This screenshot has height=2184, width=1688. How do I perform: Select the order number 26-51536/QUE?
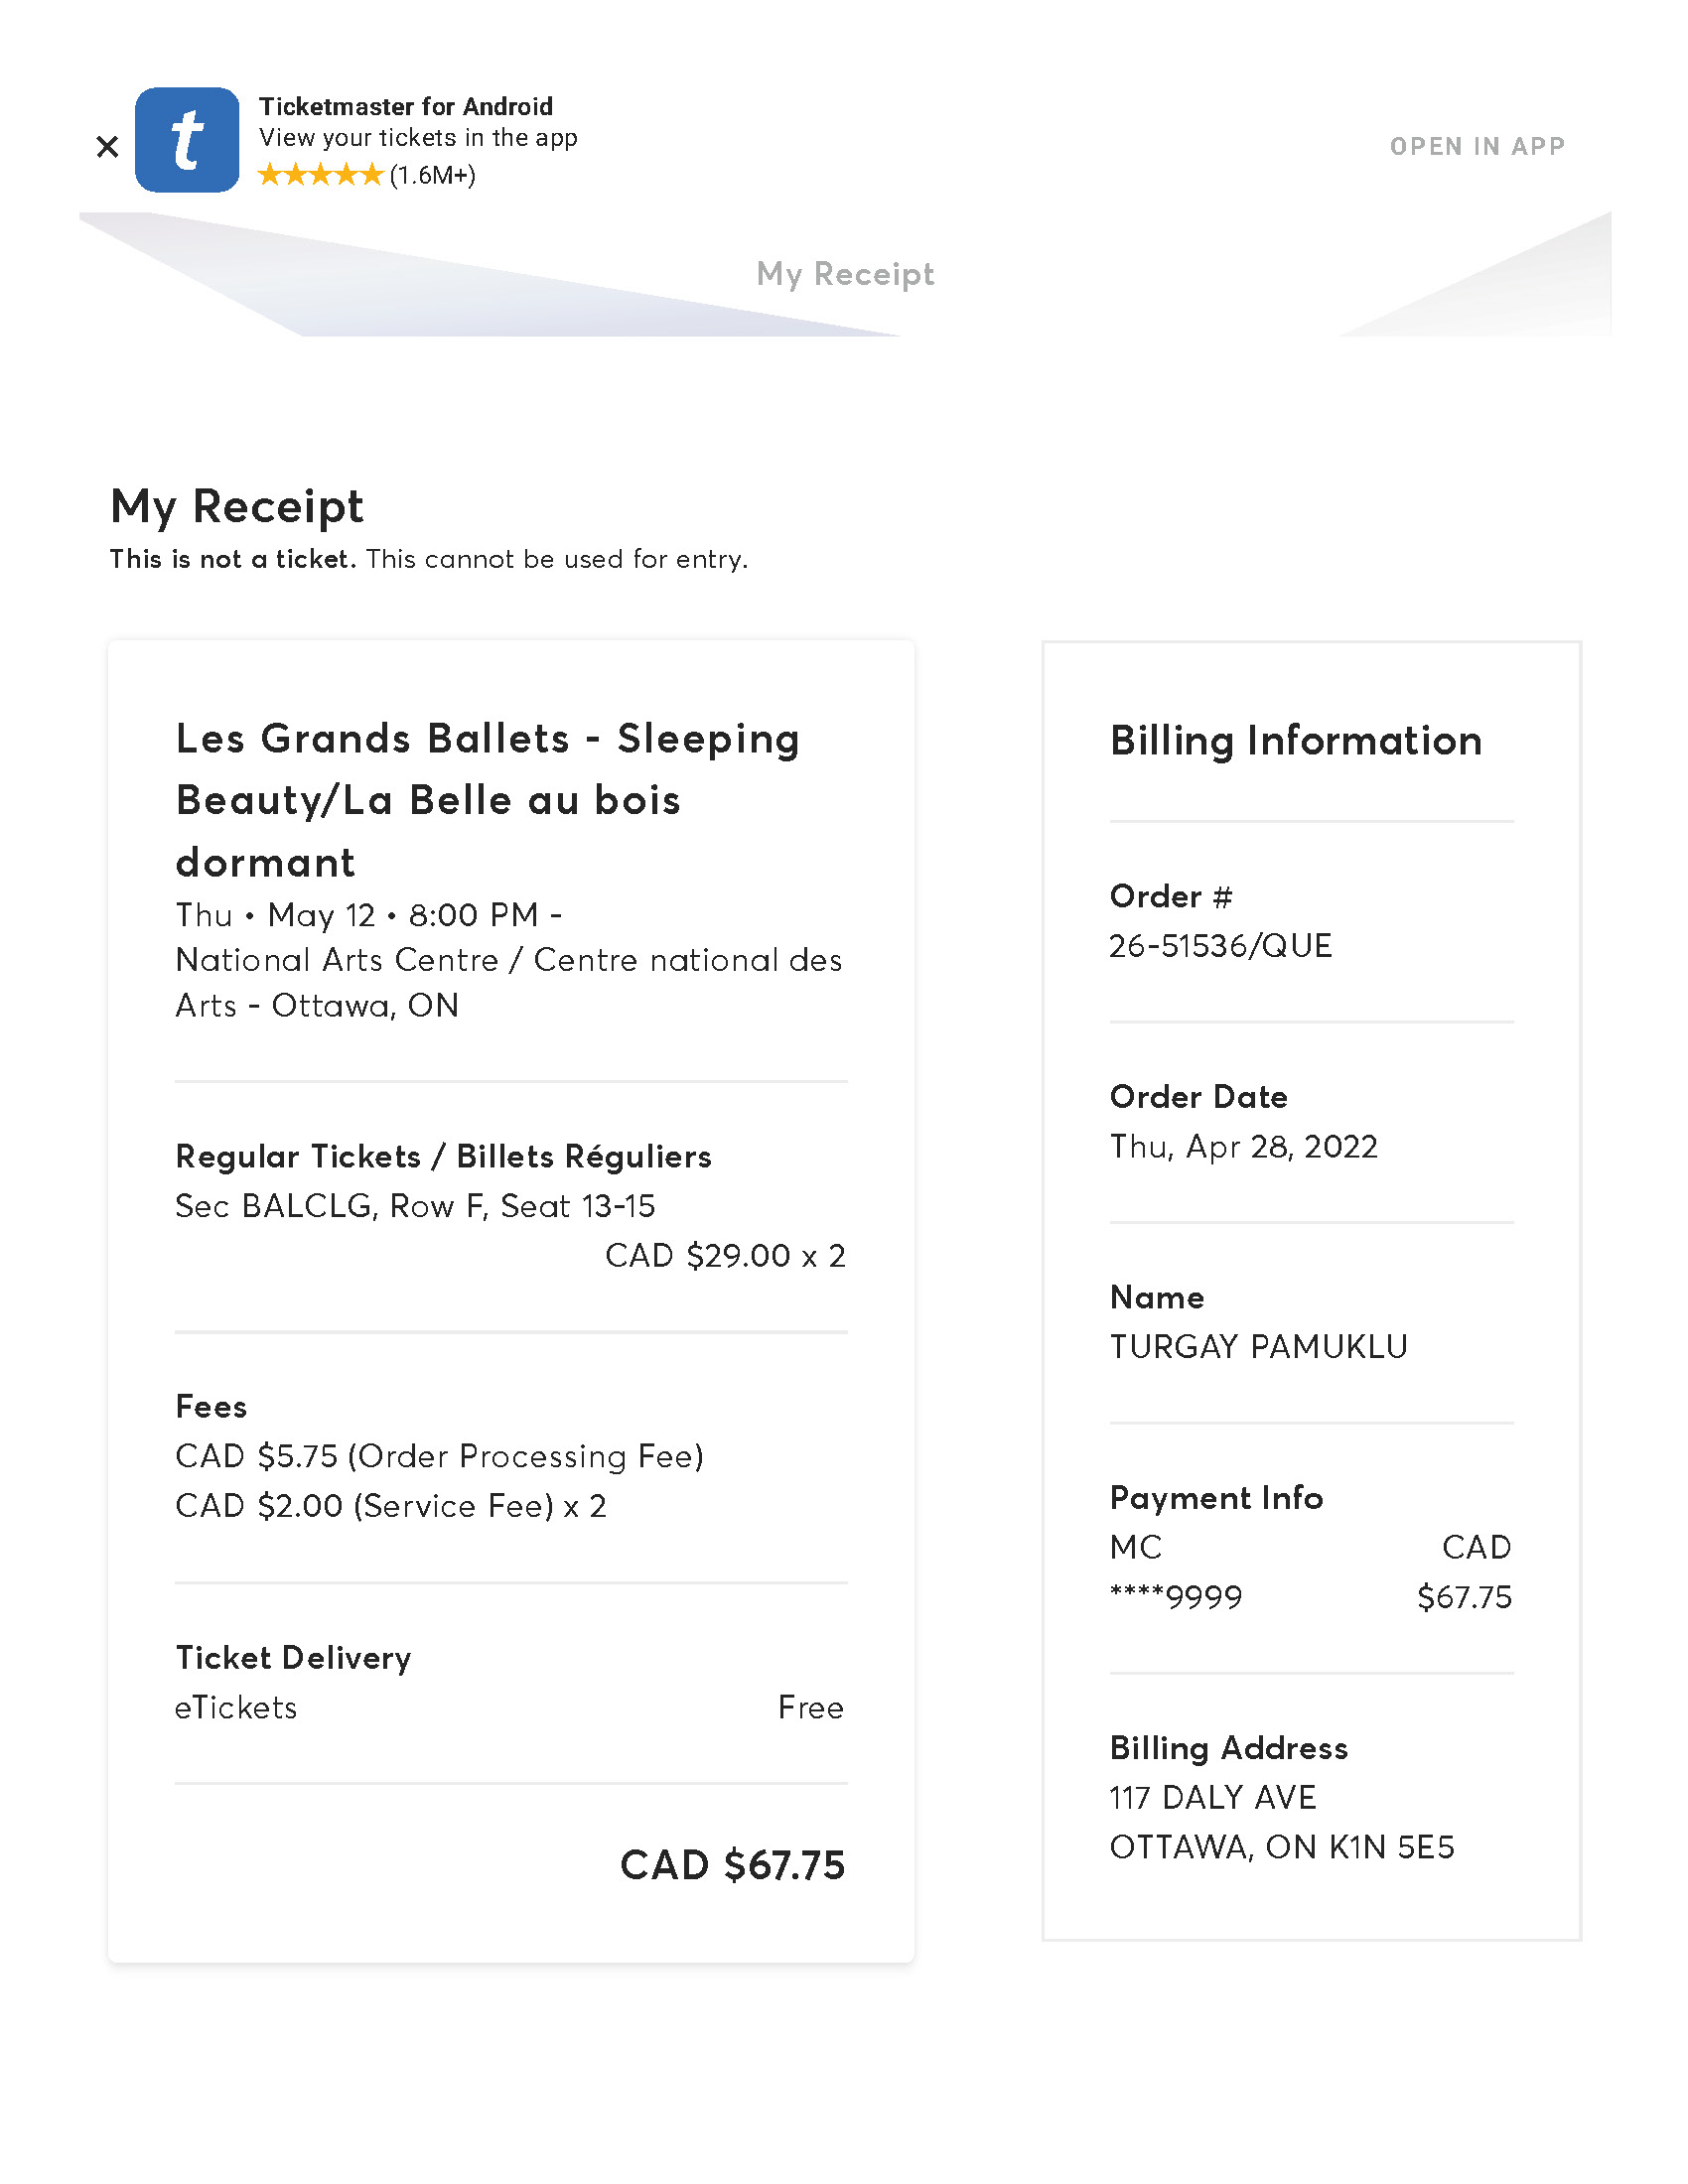tap(1220, 946)
